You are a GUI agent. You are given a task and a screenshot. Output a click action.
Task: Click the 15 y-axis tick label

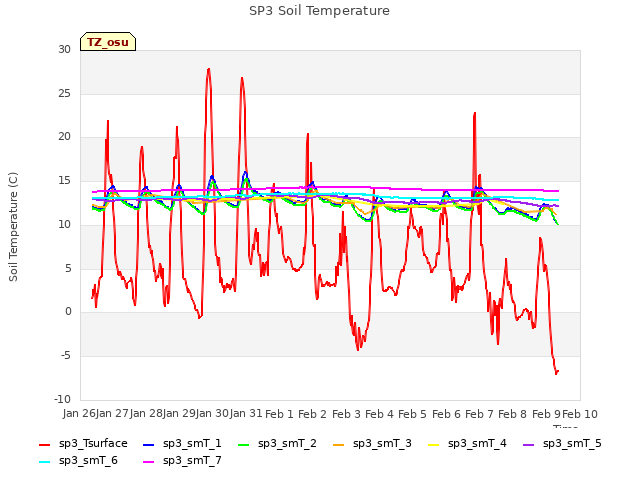tap(64, 180)
